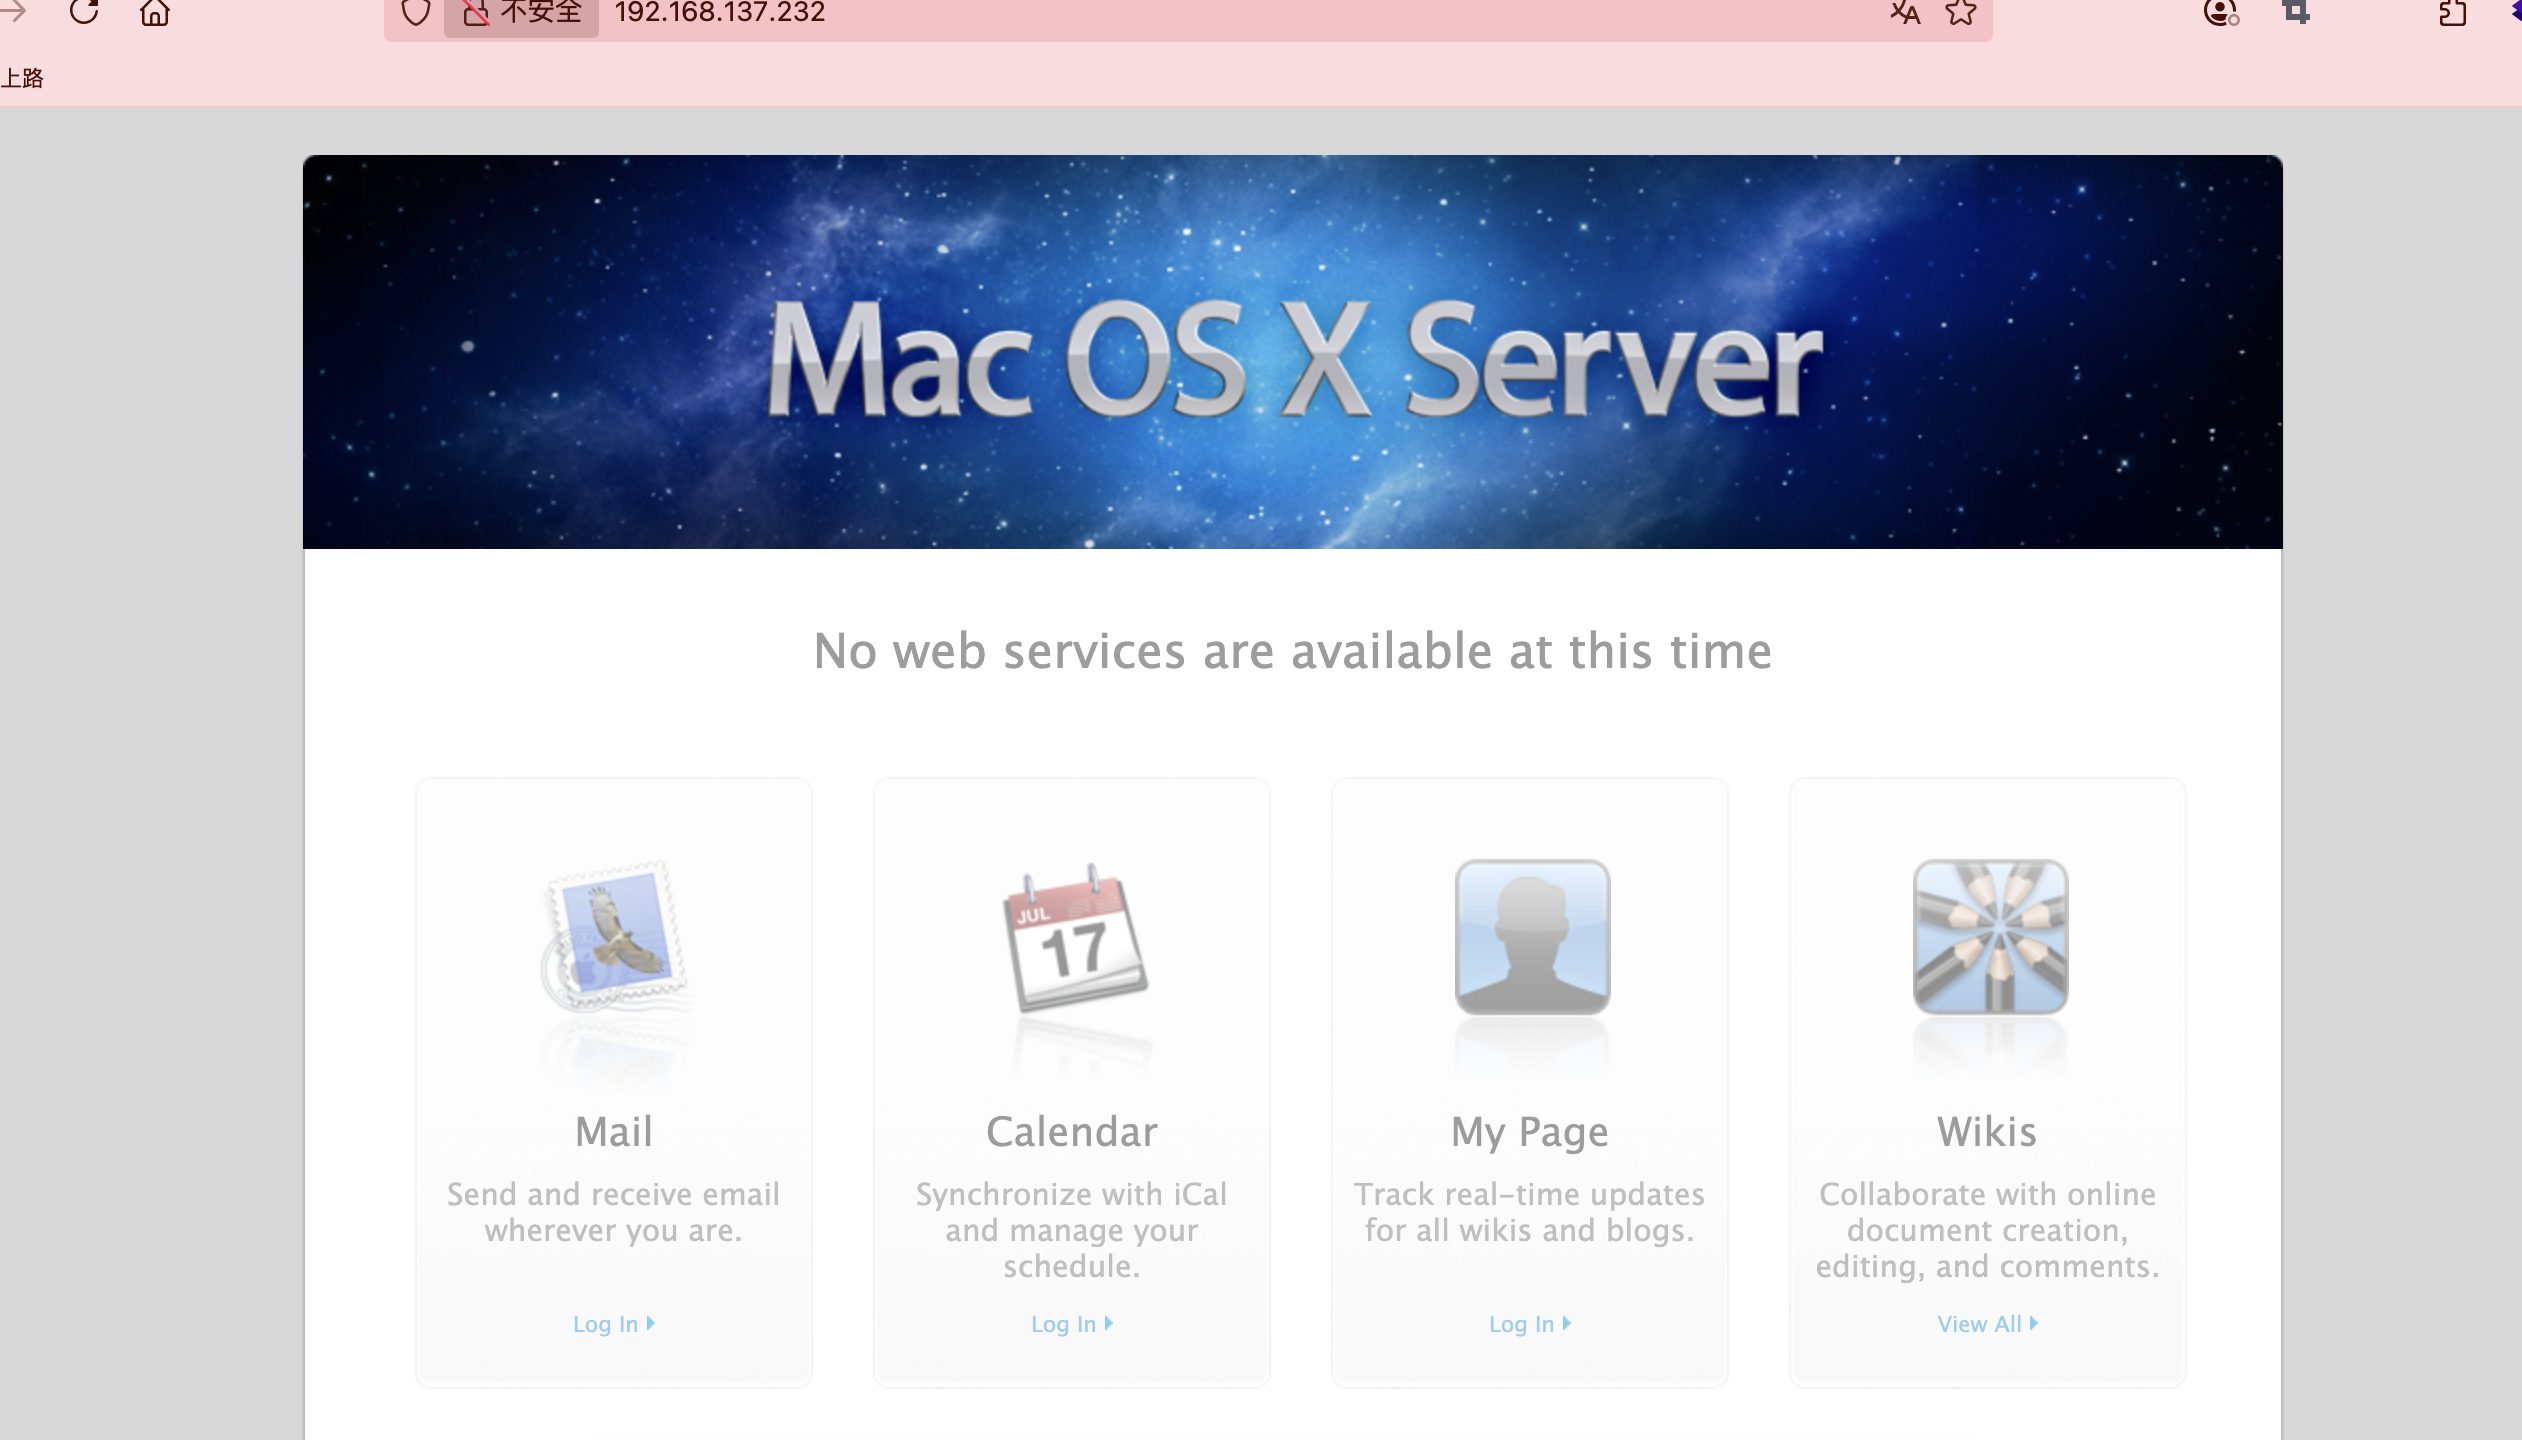The image size is (2522, 1440).
Task: Open the account profile icon
Action: coord(2221,12)
